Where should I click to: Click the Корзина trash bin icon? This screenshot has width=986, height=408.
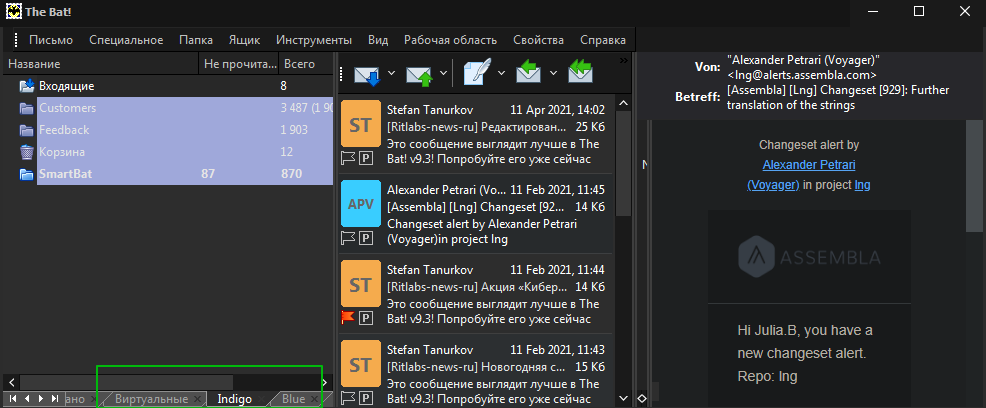click(26, 152)
